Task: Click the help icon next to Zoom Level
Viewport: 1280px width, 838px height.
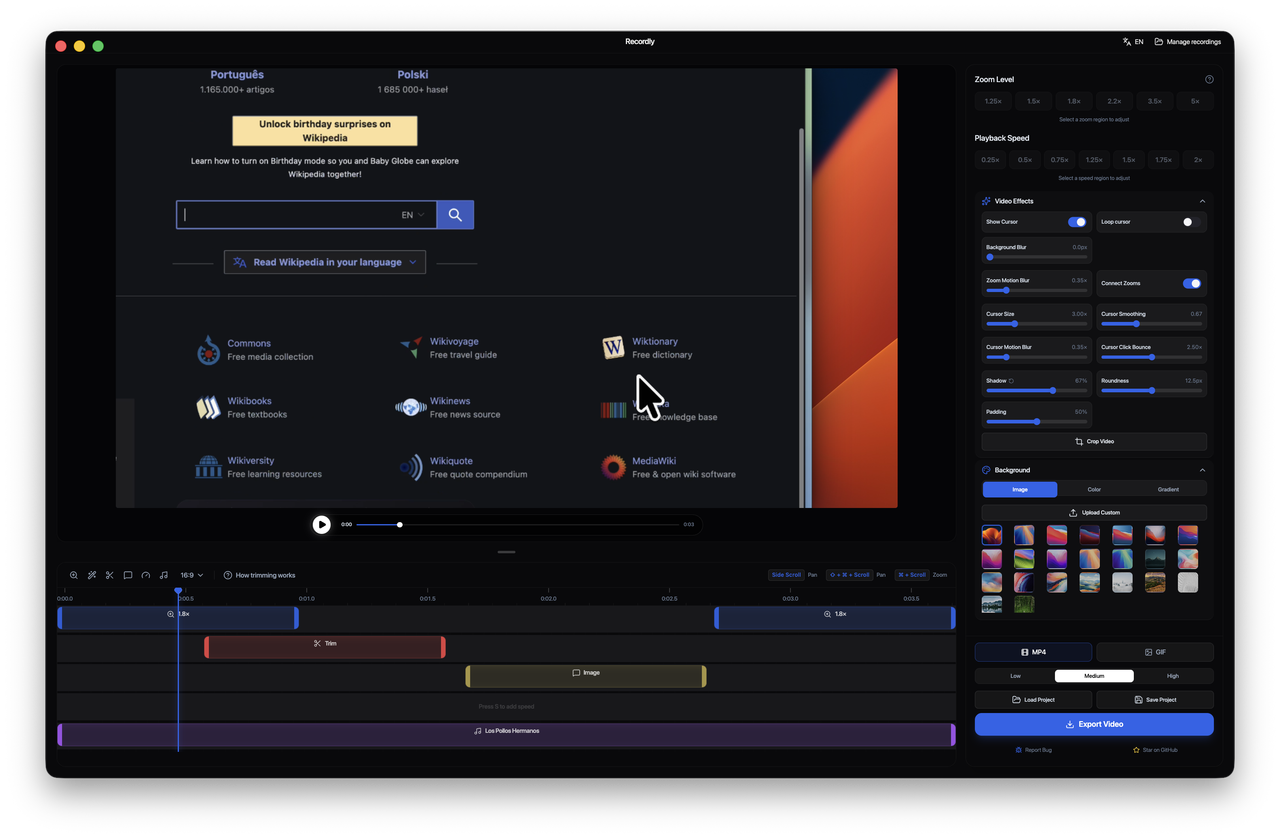Action: 1209,78
